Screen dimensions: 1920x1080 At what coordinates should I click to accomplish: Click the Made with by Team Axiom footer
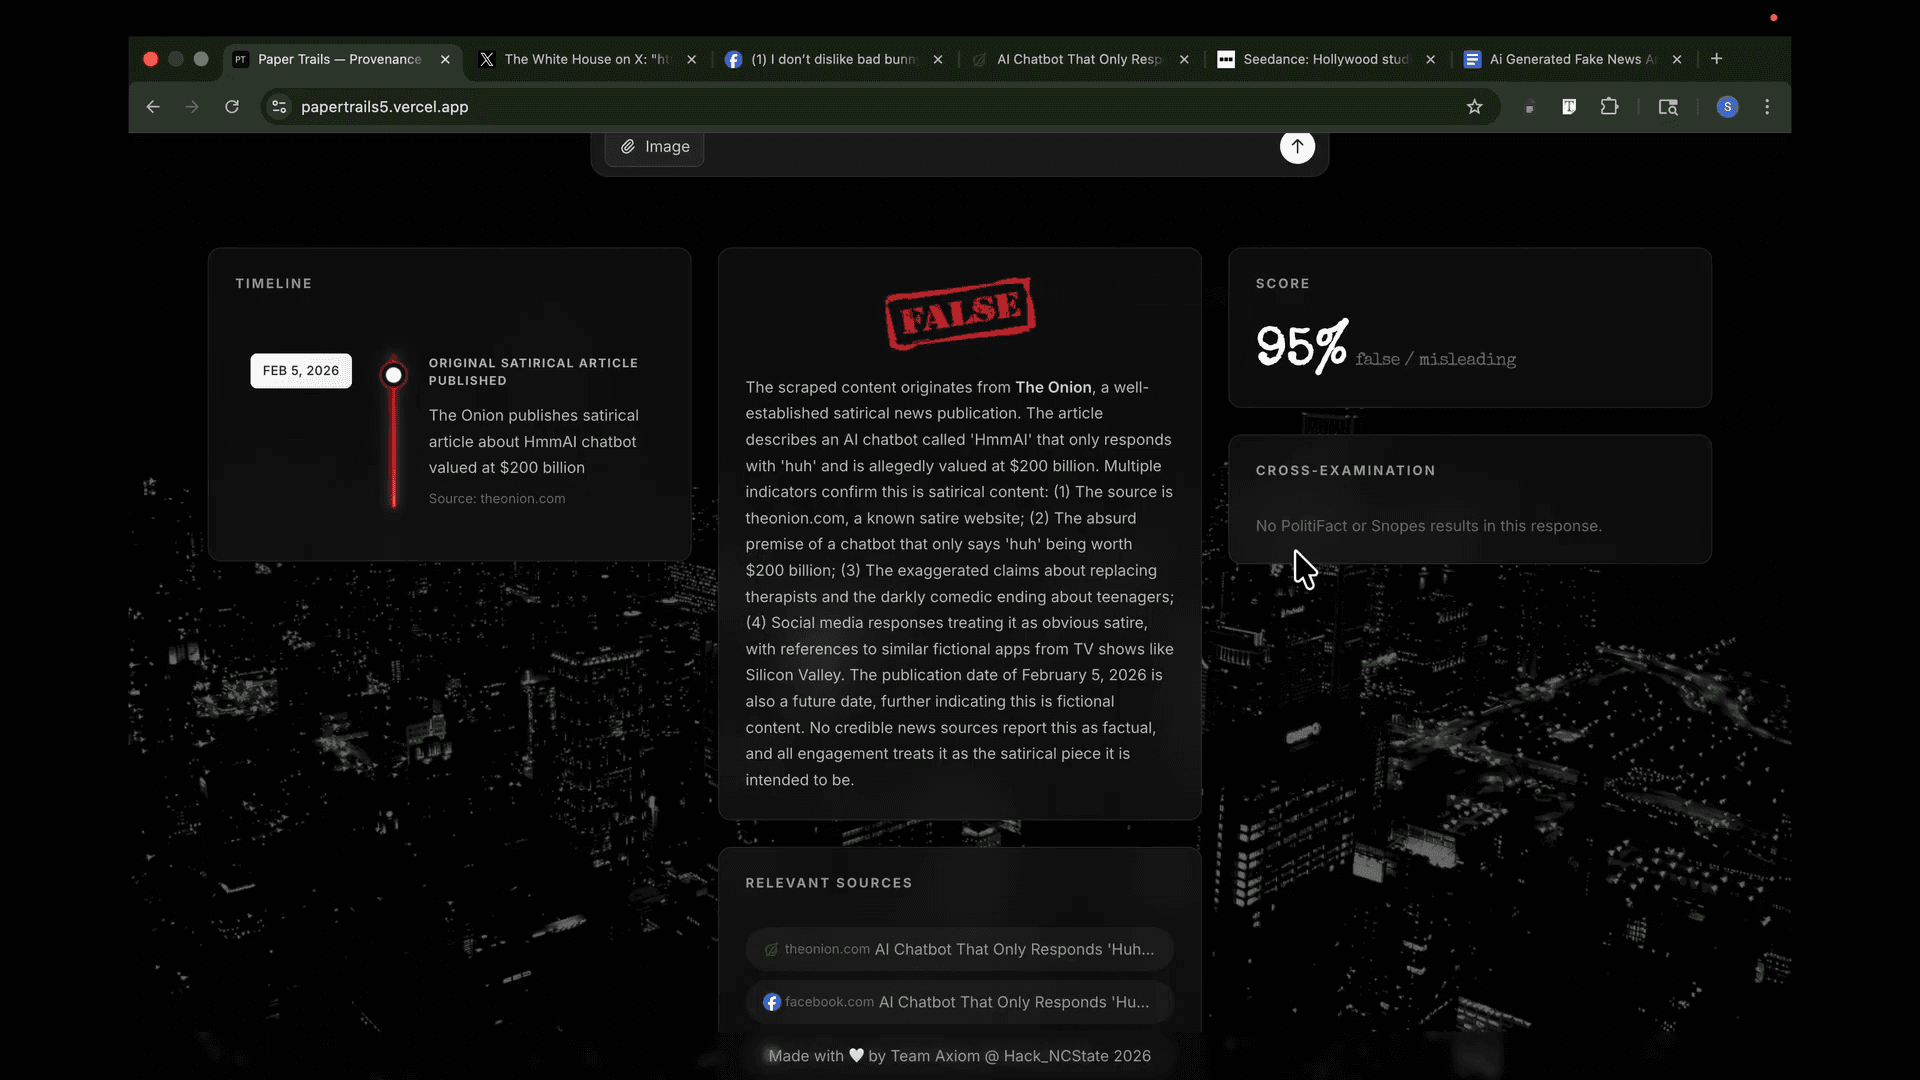[x=959, y=1056]
